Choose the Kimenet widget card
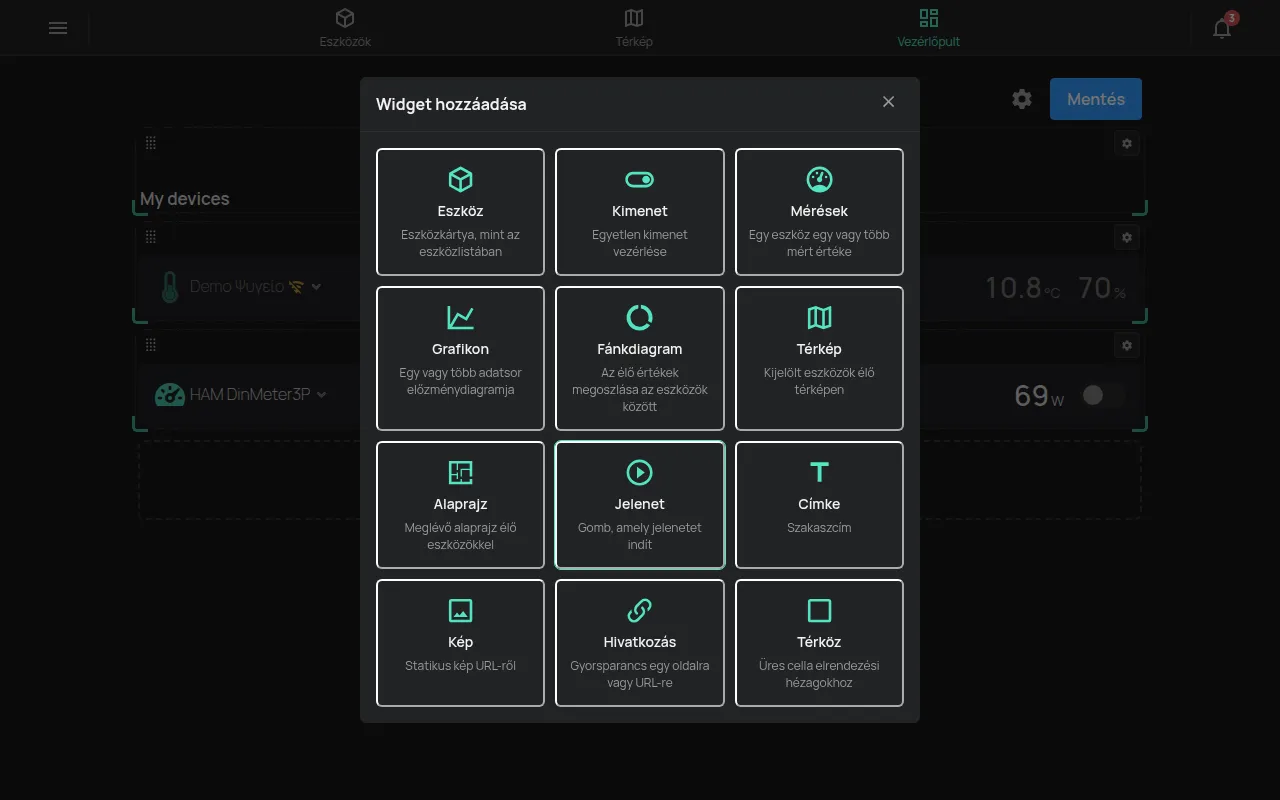Image resolution: width=1280 pixels, height=800 pixels. pyautogui.click(x=640, y=212)
